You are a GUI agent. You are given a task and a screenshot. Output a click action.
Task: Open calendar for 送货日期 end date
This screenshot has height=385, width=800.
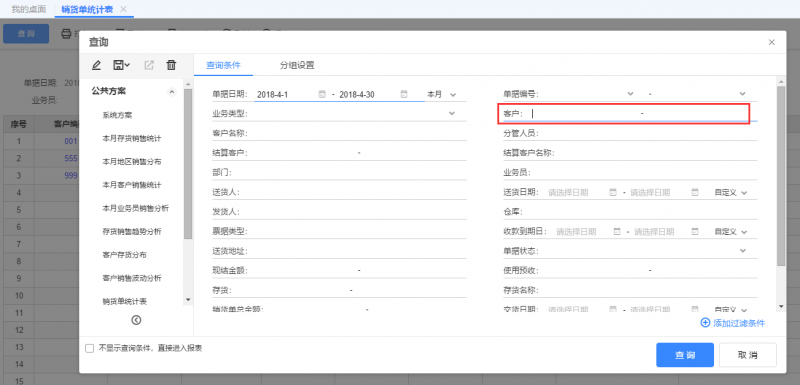click(x=695, y=192)
